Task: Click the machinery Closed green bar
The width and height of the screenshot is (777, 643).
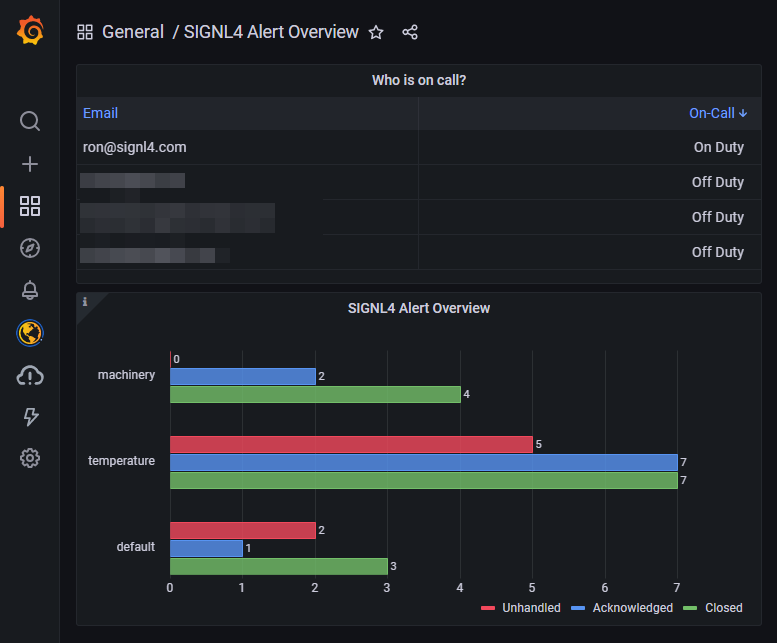Action: (x=315, y=394)
